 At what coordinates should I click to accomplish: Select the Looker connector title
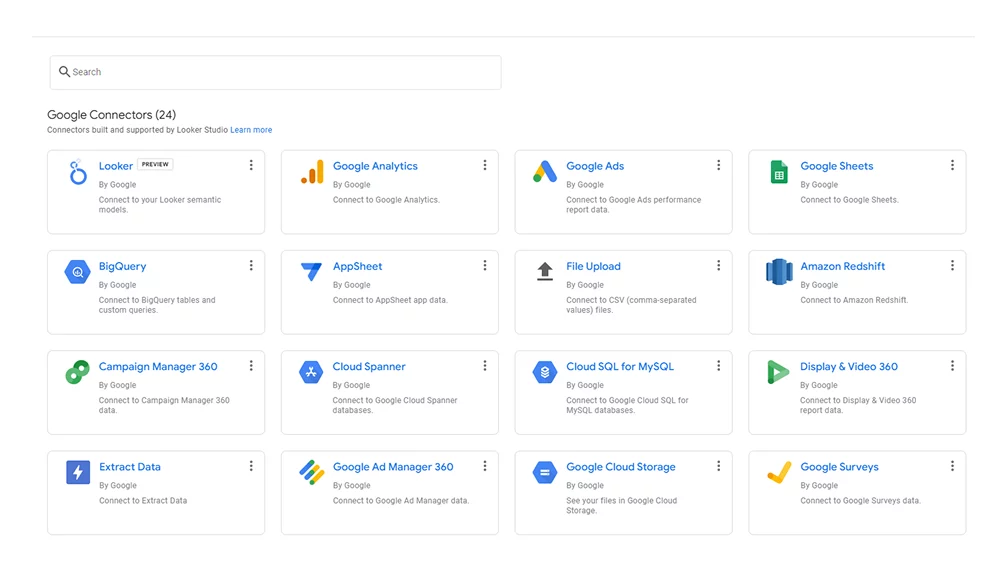point(115,166)
